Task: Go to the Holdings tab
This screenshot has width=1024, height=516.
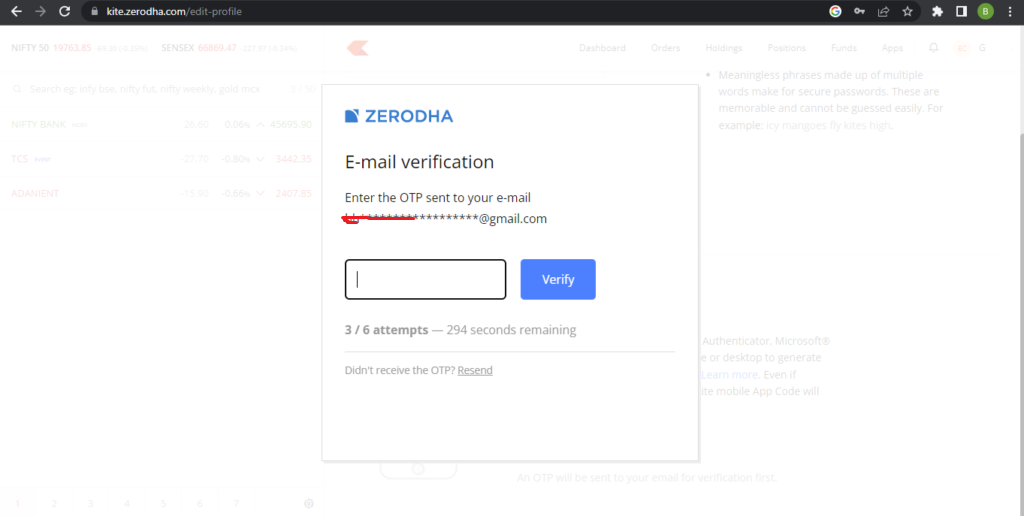Action: (x=724, y=48)
